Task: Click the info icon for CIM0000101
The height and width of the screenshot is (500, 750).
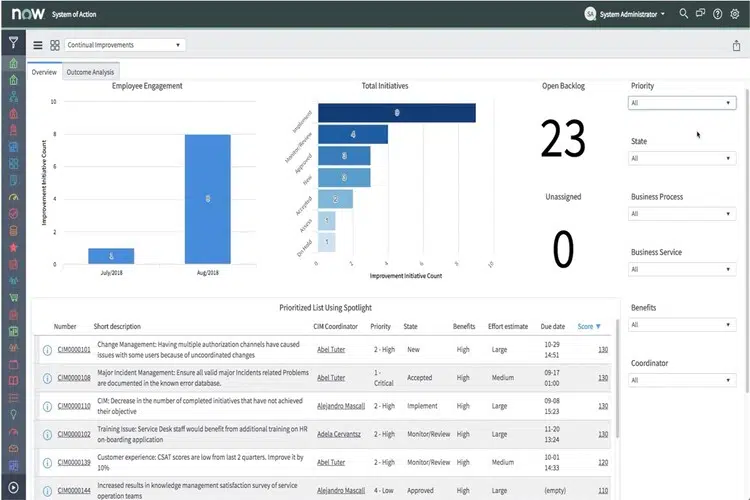Action: 47,349
